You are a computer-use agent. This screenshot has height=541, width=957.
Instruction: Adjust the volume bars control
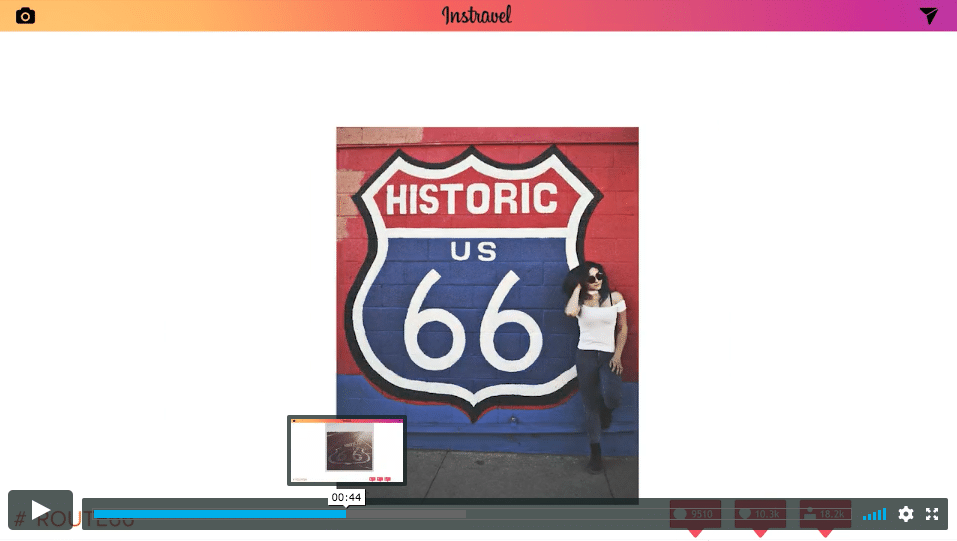(x=874, y=514)
